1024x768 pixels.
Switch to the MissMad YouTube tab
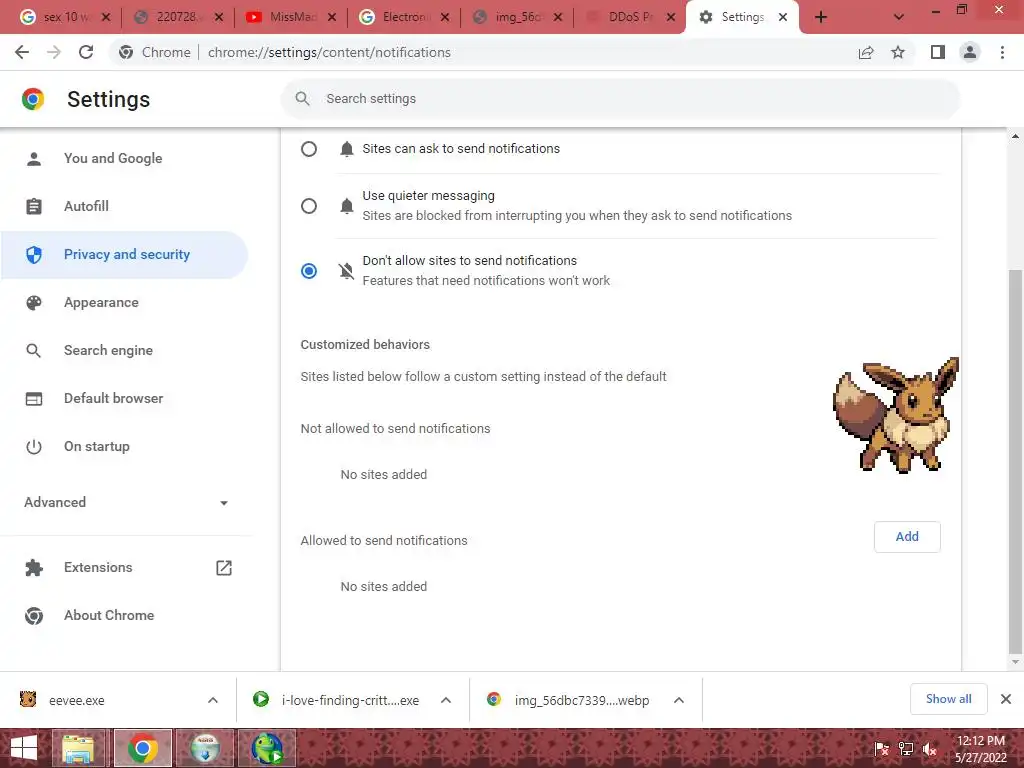290,17
